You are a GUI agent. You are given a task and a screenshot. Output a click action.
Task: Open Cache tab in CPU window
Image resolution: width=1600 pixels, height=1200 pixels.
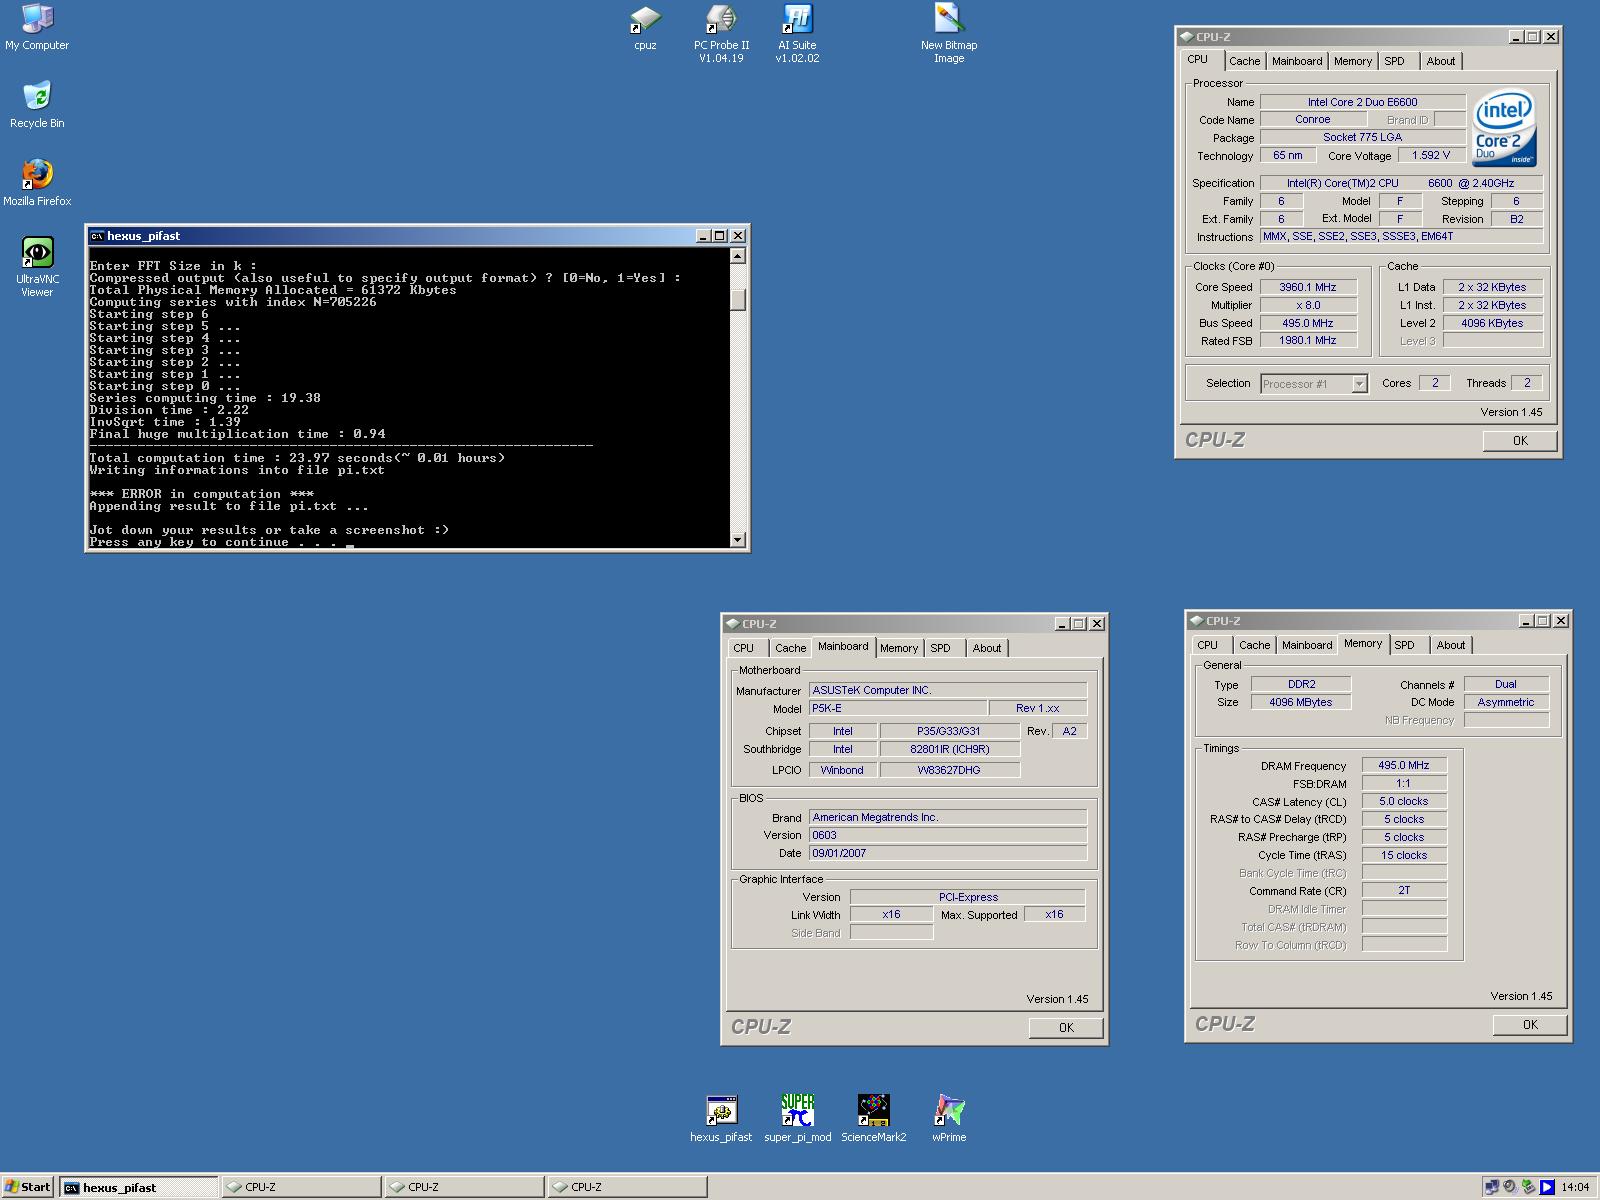pyautogui.click(x=1244, y=61)
